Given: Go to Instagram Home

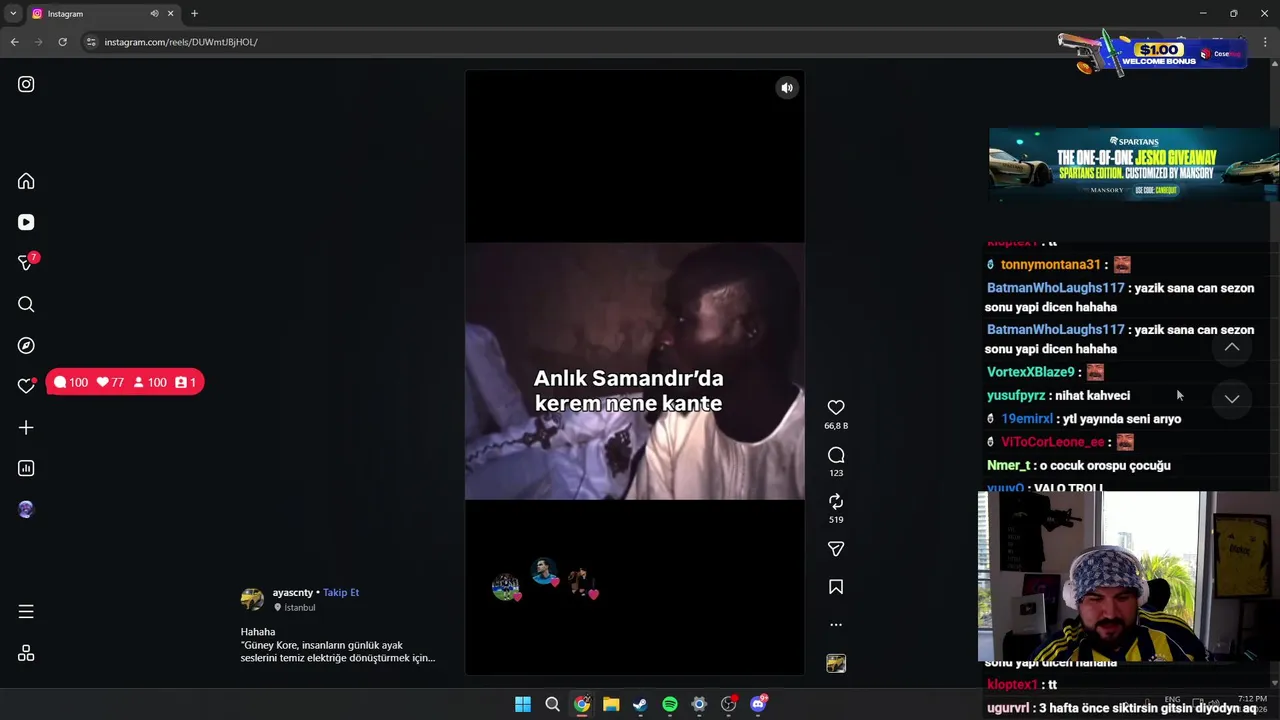Looking at the screenshot, I should [x=26, y=181].
